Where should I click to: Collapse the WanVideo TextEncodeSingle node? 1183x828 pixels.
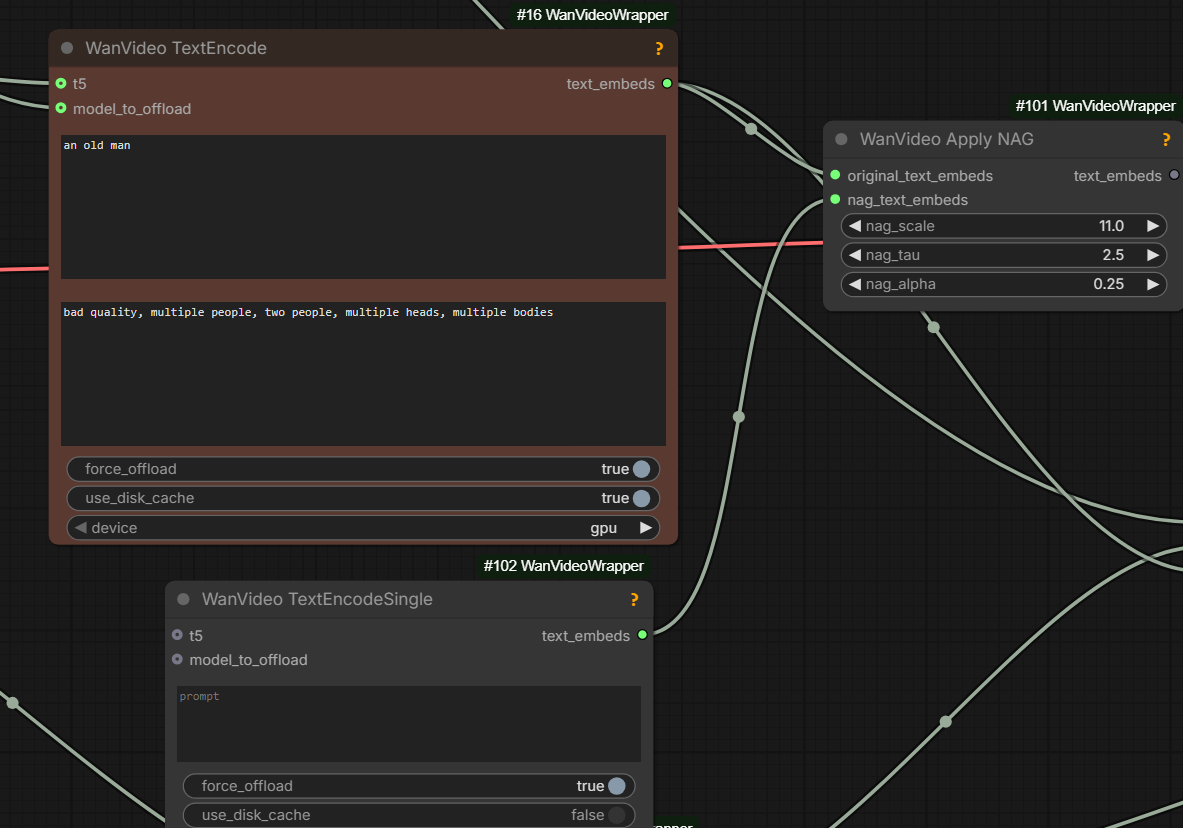pyautogui.click(x=183, y=600)
